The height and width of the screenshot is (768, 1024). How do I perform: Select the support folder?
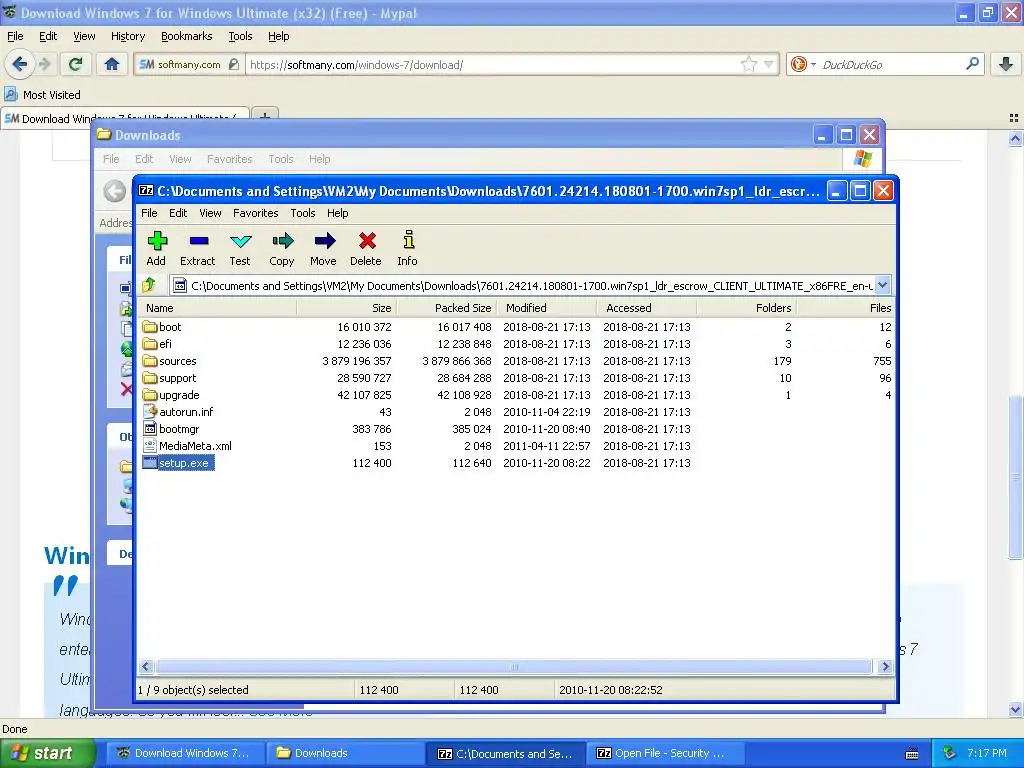tap(169, 377)
